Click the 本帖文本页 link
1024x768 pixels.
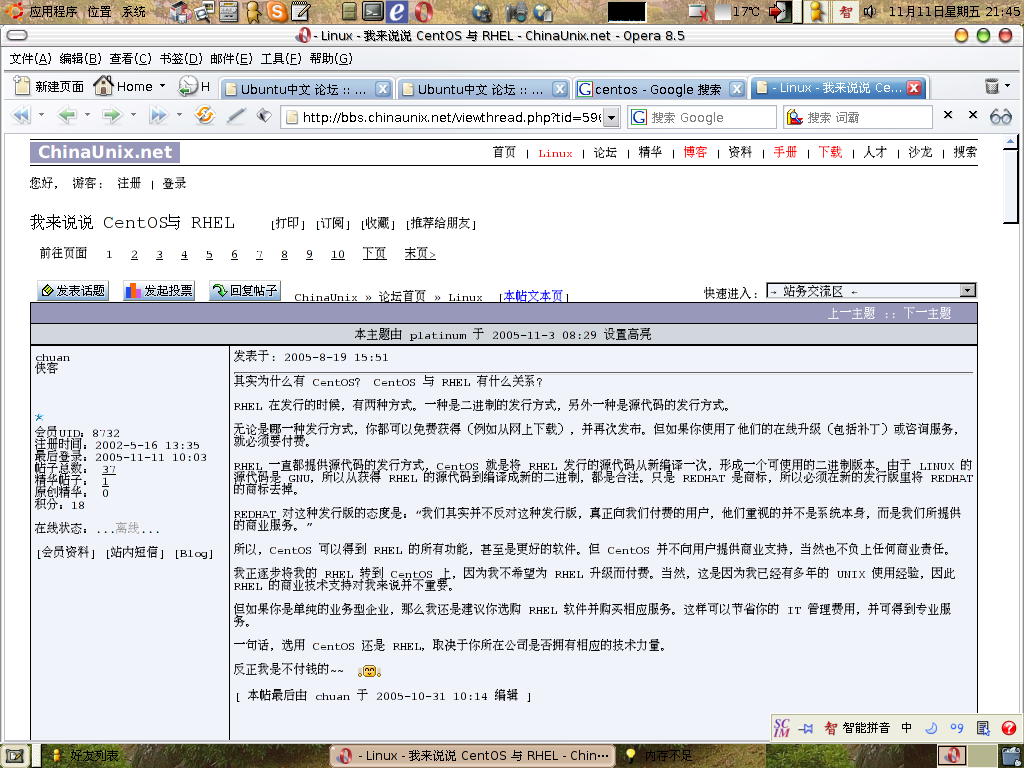pyautogui.click(x=534, y=296)
